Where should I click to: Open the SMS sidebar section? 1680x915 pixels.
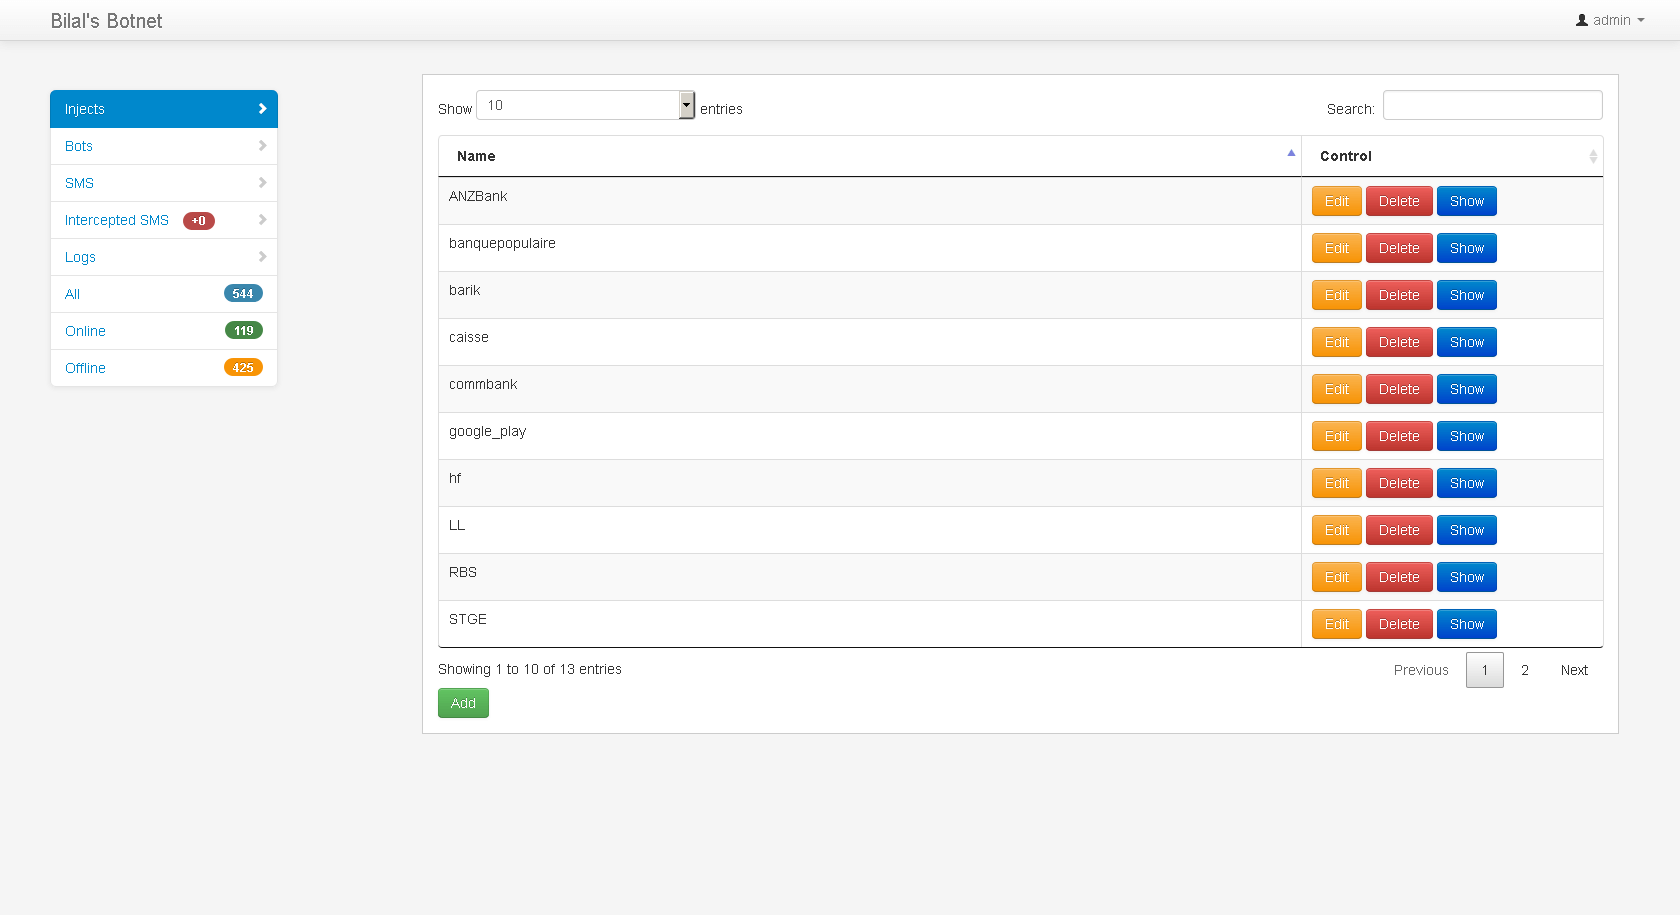click(79, 183)
